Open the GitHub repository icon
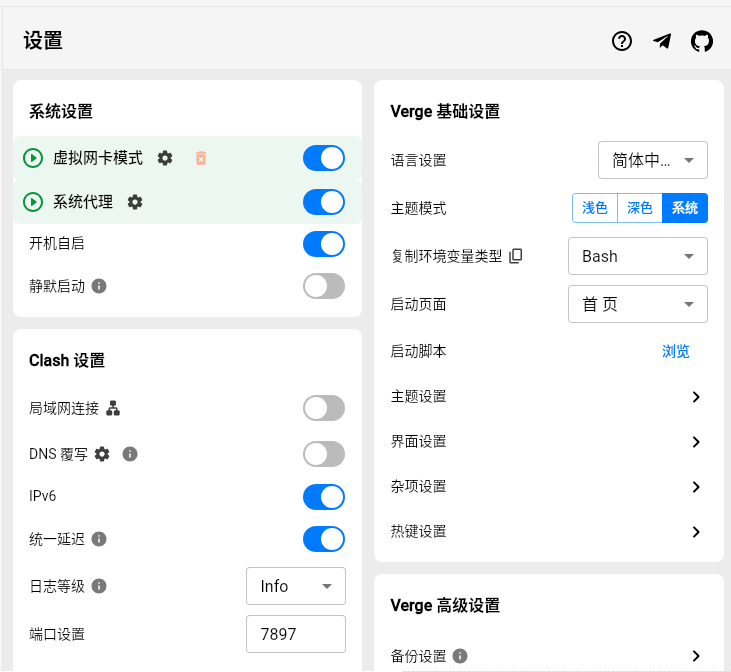731x672 pixels. (x=702, y=42)
